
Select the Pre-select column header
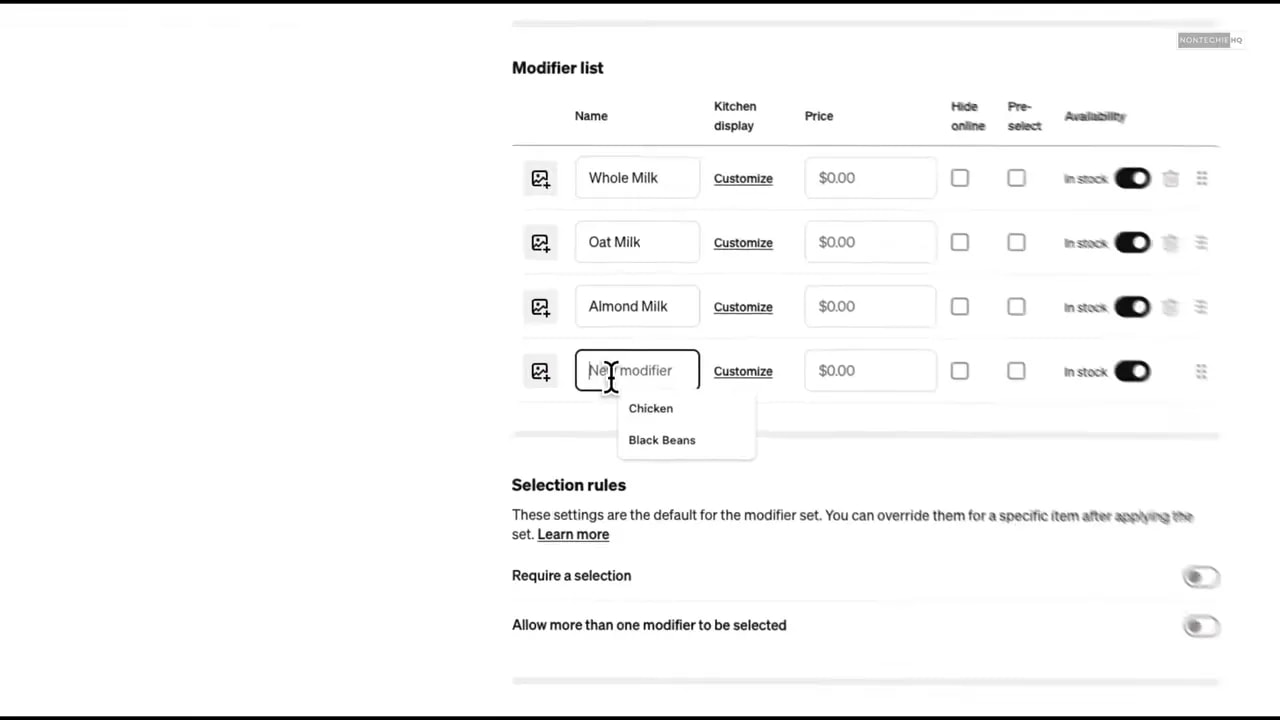click(x=1024, y=116)
